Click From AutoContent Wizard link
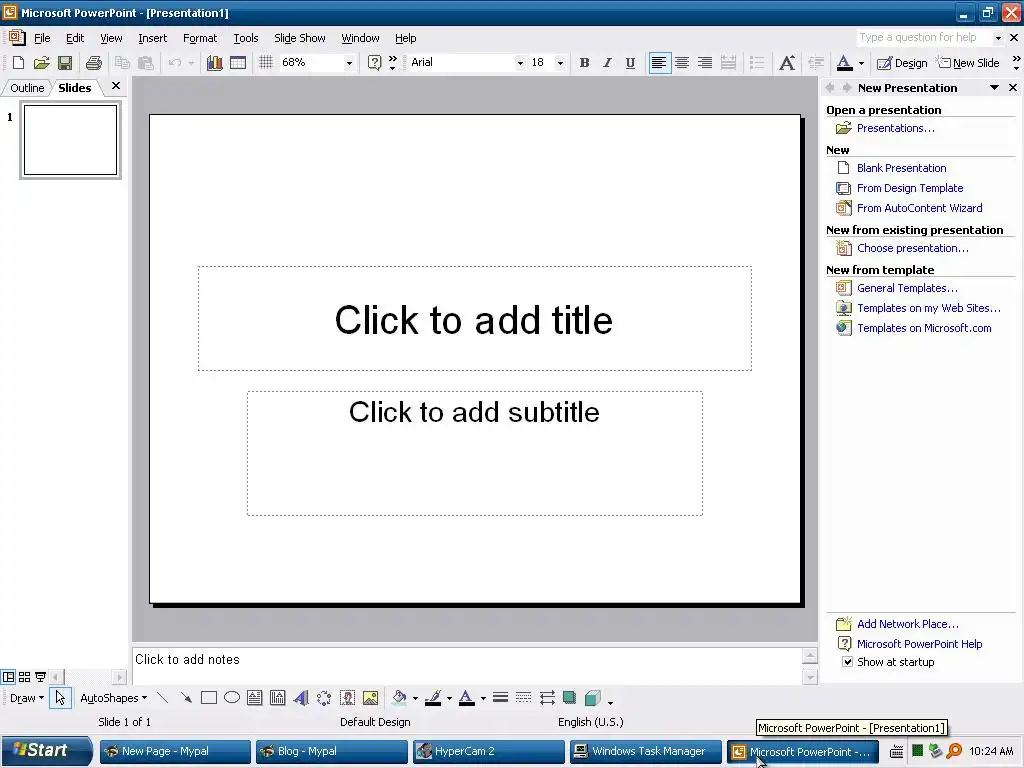This screenshot has width=1024, height=768. point(920,208)
